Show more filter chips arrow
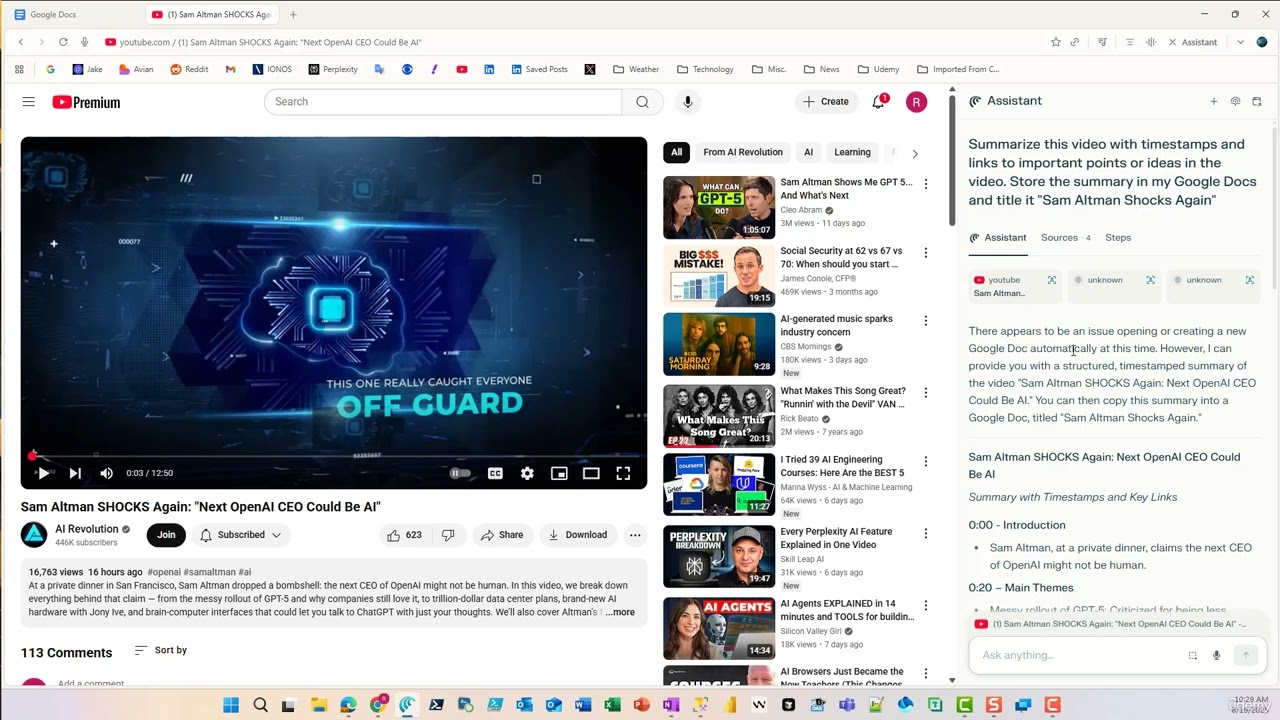Screen dimensions: 1280x720 914,153
